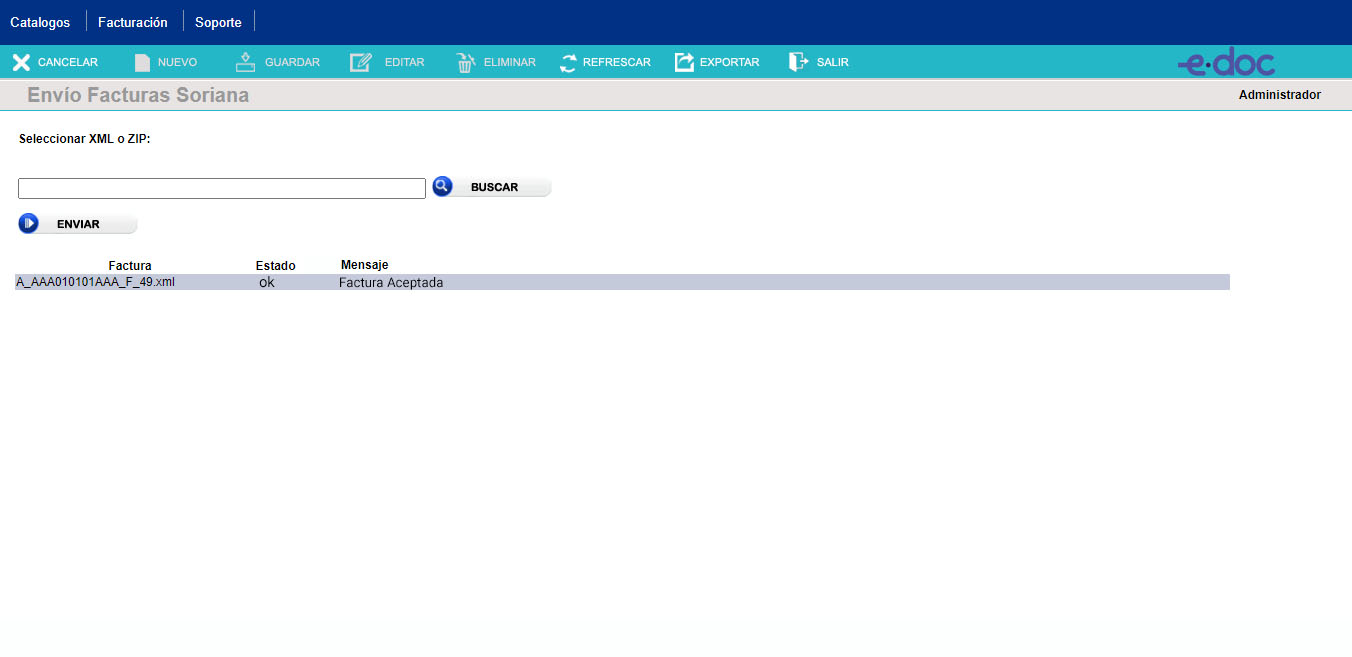Viewport: 1352px width, 657px height.
Task: Click the Cancelar X icon
Action: pos(21,63)
